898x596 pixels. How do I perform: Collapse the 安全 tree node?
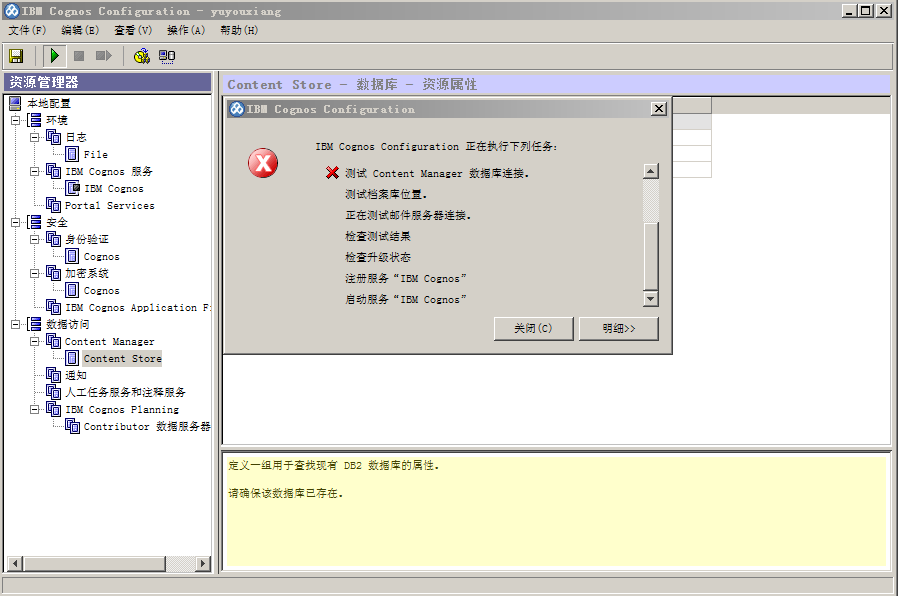pos(16,222)
